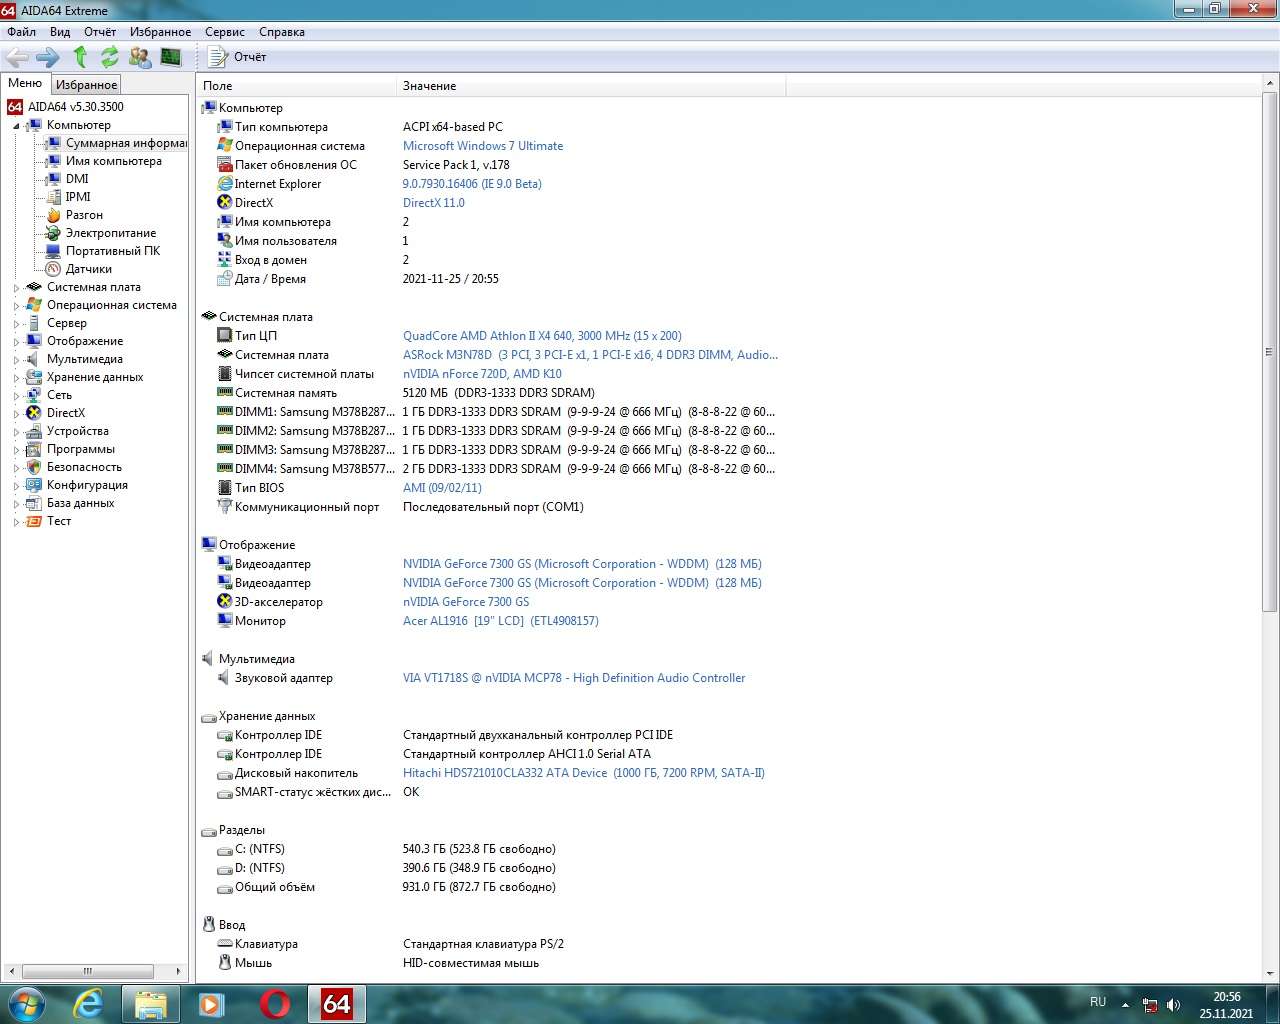Screen dimensions: 1280x1024
Task: Refresh the page with green arrows icon
Action: pyautogui.click(x=109, y=57)
